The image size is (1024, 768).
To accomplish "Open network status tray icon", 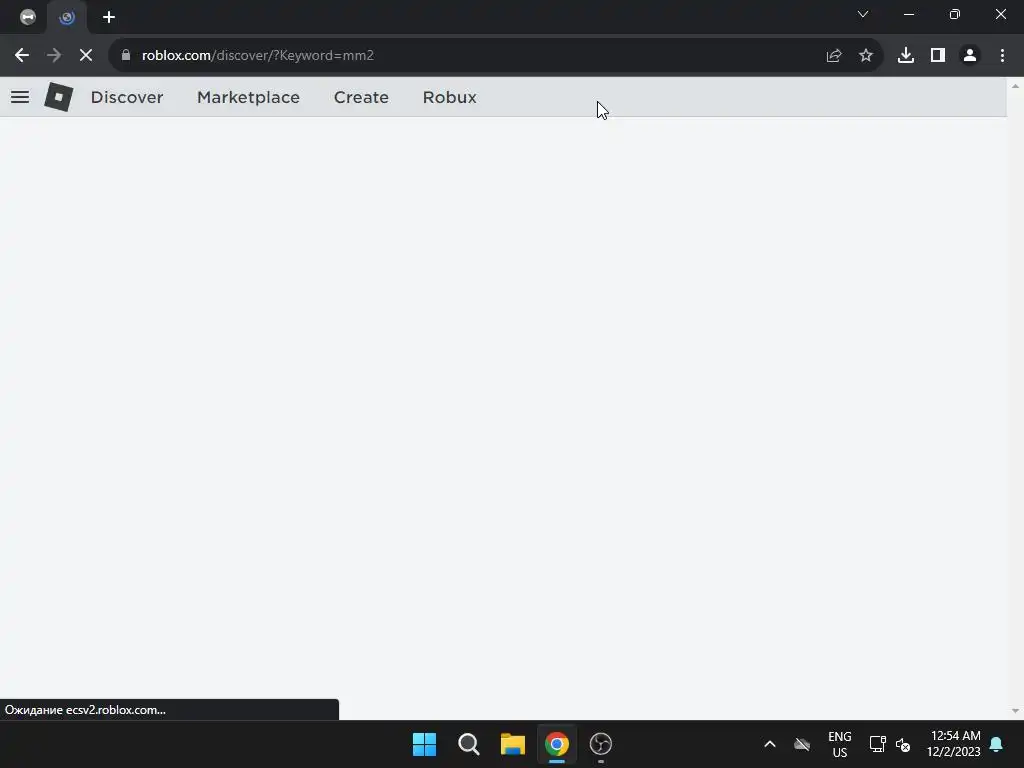I will point(877,744).
